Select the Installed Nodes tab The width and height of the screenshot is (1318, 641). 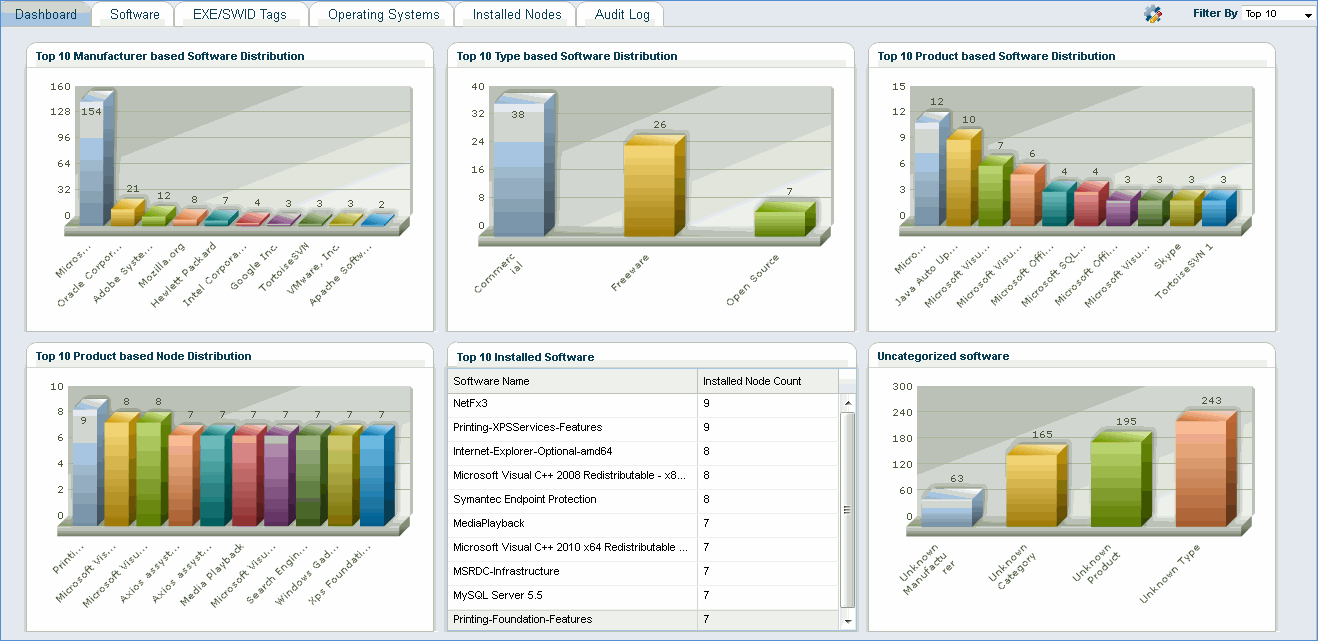pyautogui.click(x=517, y=14)
